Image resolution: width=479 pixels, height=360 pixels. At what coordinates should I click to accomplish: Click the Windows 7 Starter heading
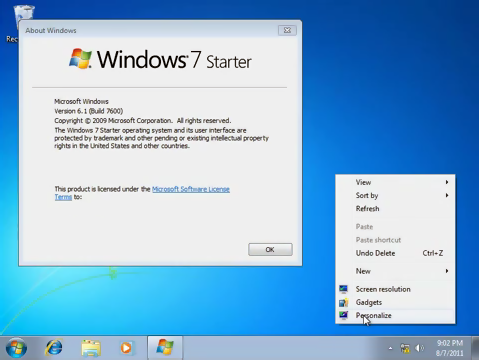pyautogui.click(x=174, y=60)
